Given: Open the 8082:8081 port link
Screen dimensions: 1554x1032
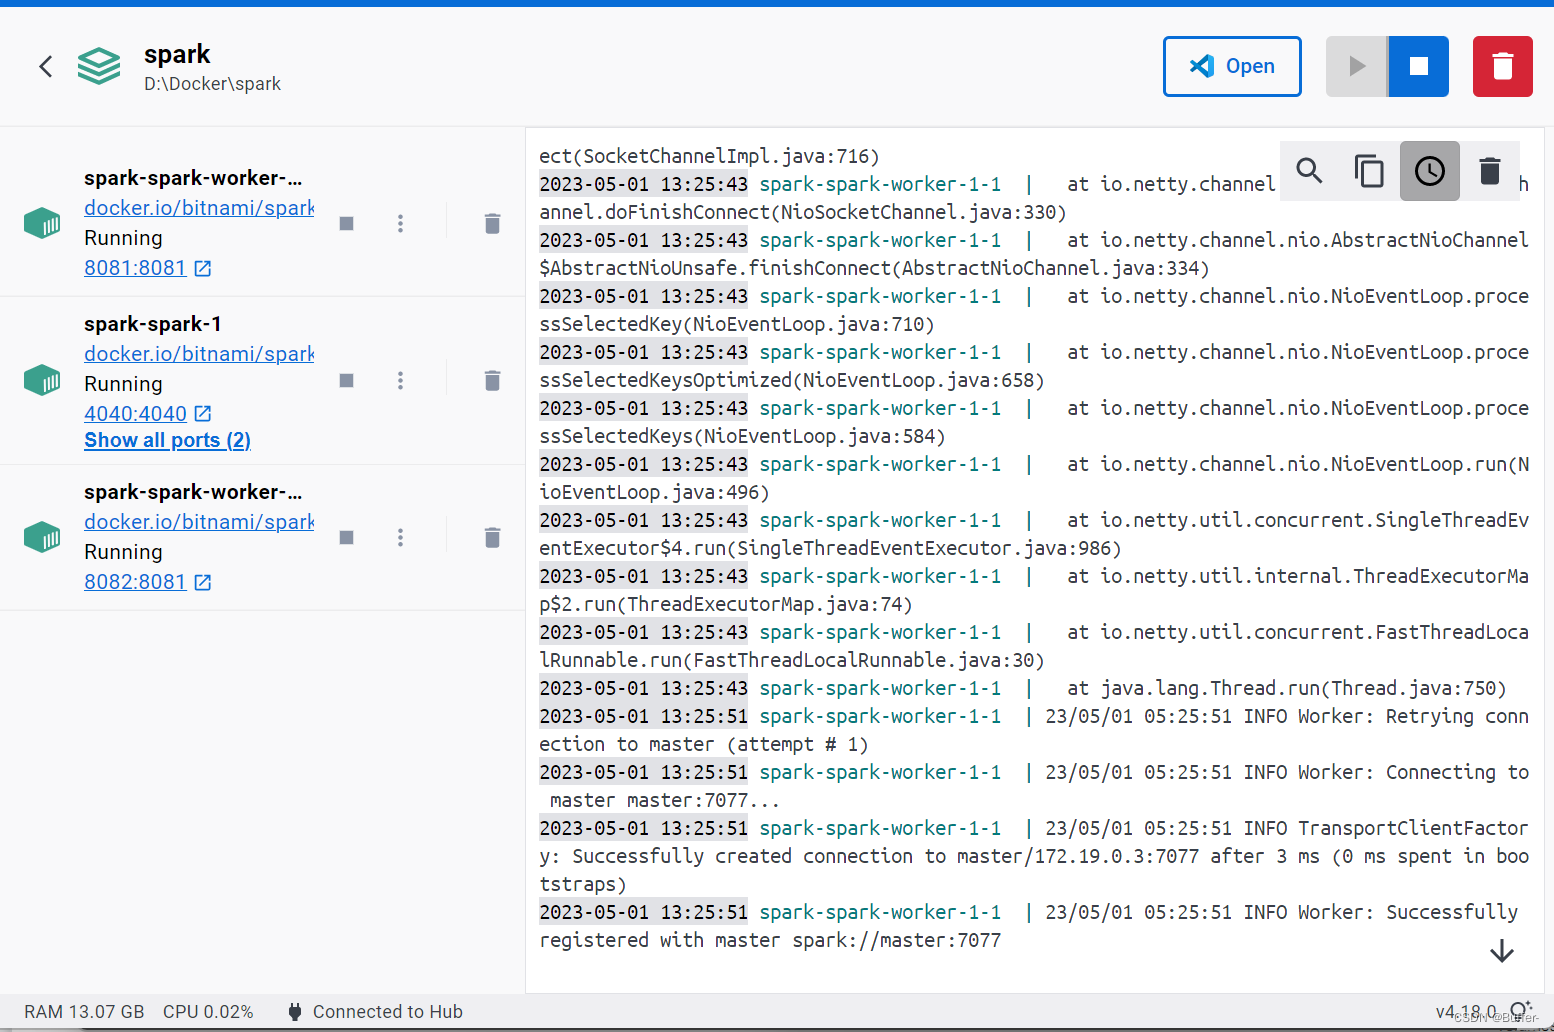Looking at the screenshot, I should (147, 582).
